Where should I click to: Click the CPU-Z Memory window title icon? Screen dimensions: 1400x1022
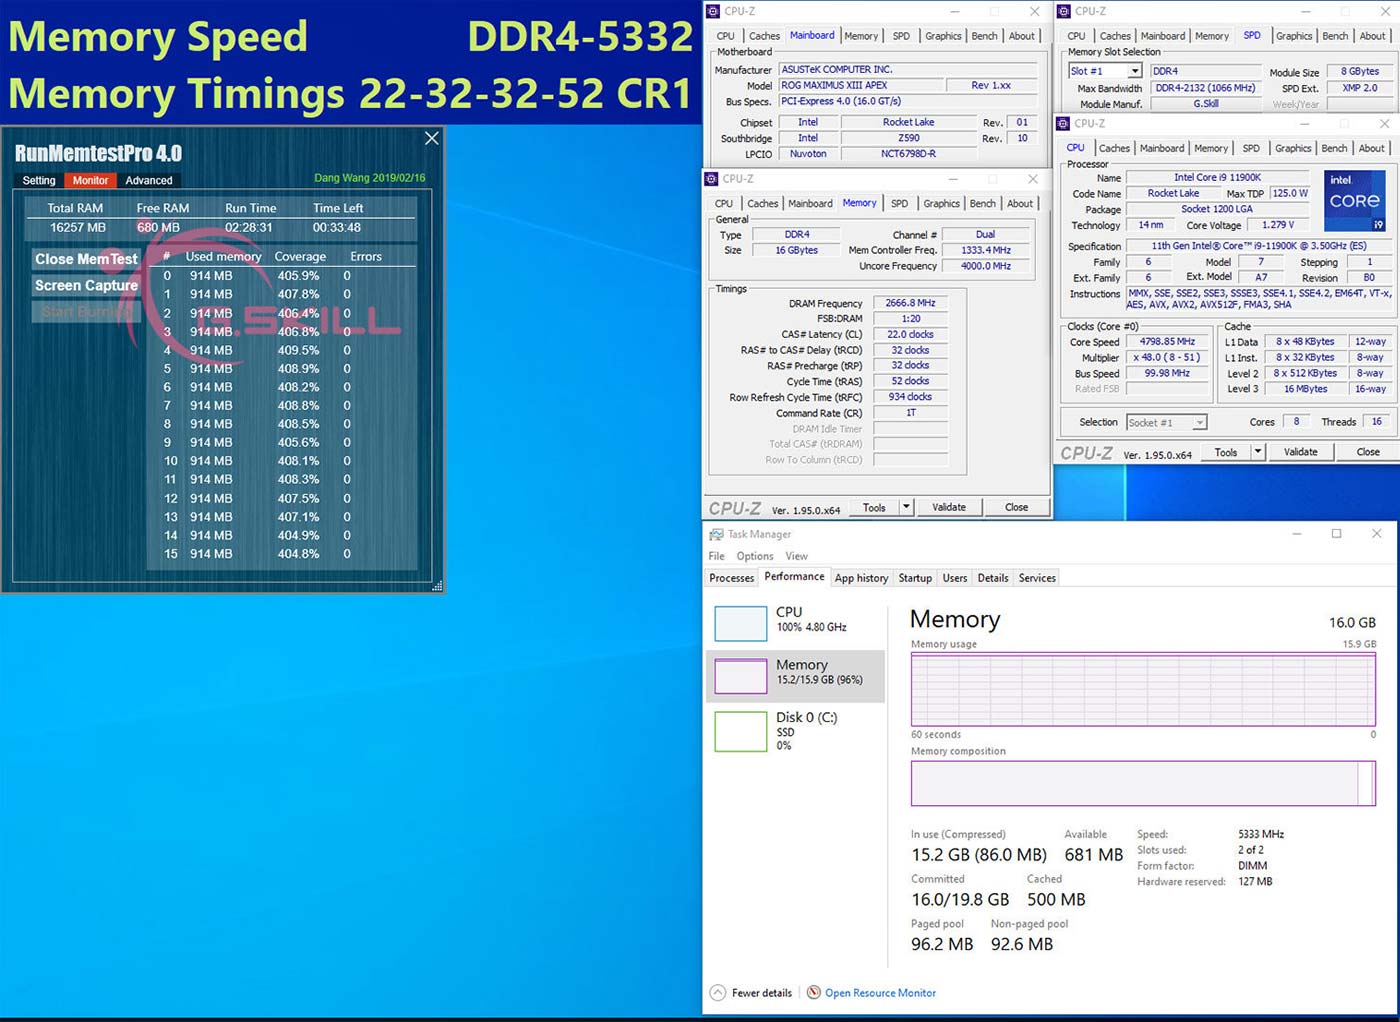click(x=712, y=179)
